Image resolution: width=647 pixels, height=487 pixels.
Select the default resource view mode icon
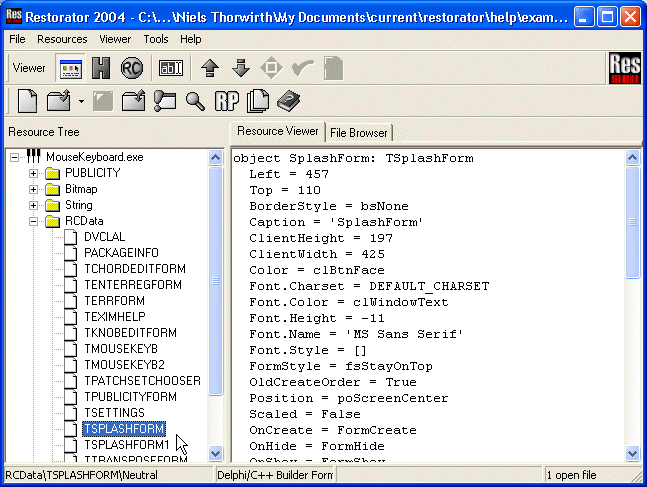pos(71,68)
